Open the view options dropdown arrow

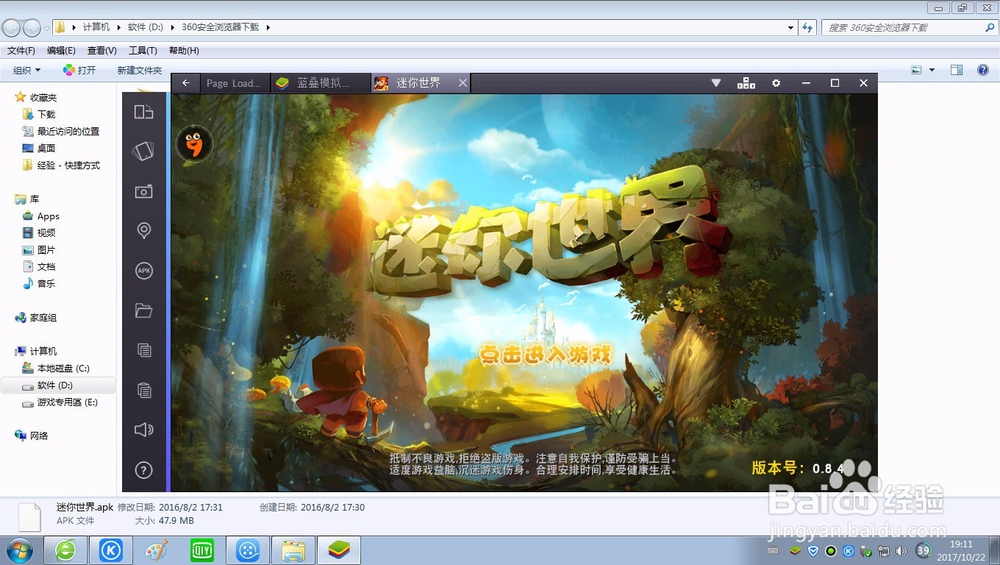[932, 70]
